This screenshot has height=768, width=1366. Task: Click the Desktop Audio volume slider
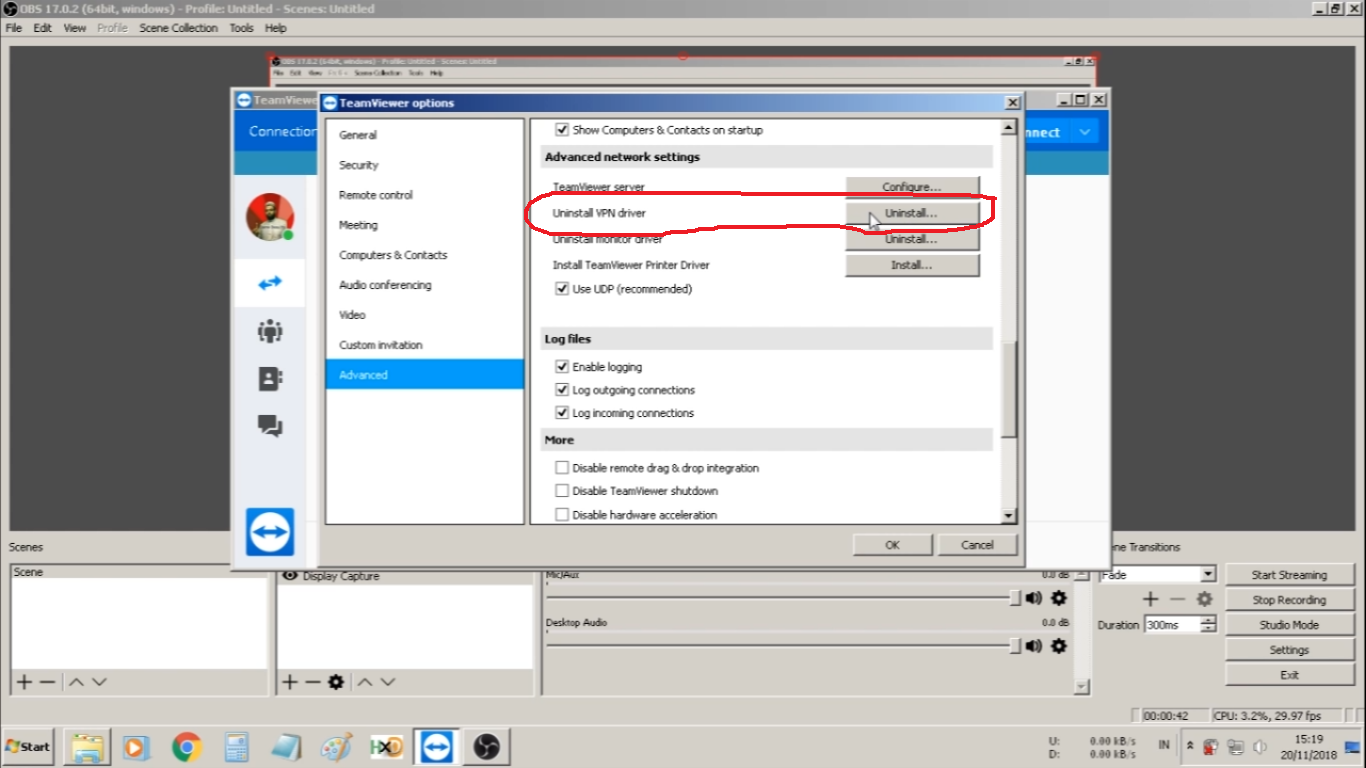[783, 646]
